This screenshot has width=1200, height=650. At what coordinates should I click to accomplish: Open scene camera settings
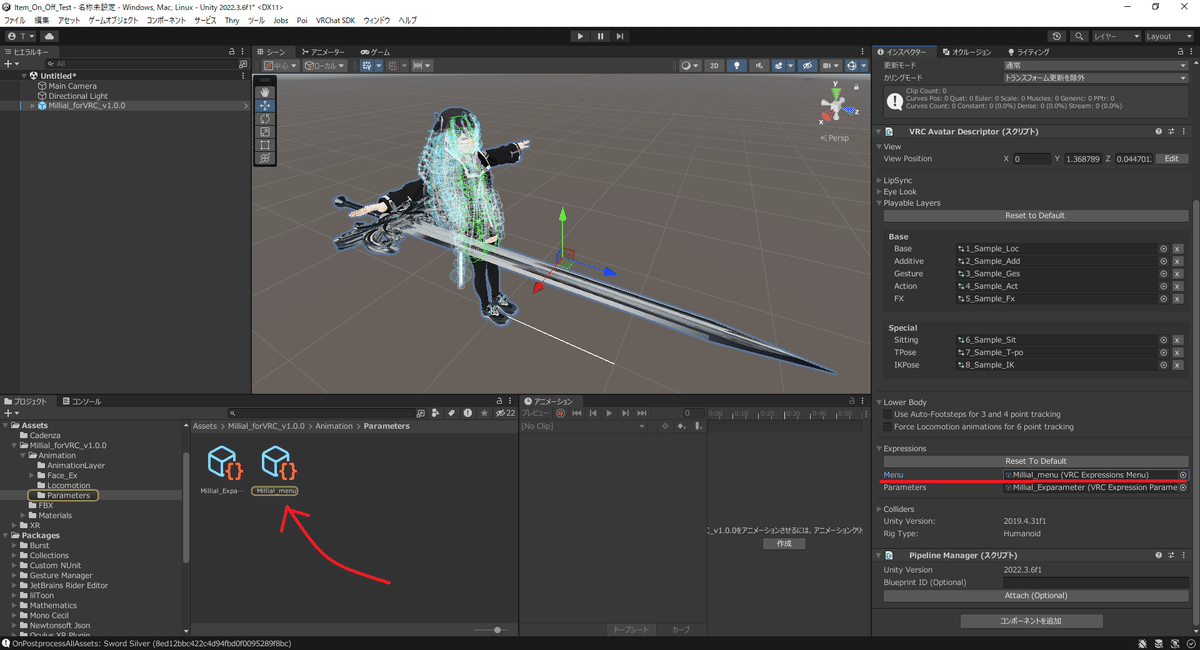click(829, 66)
